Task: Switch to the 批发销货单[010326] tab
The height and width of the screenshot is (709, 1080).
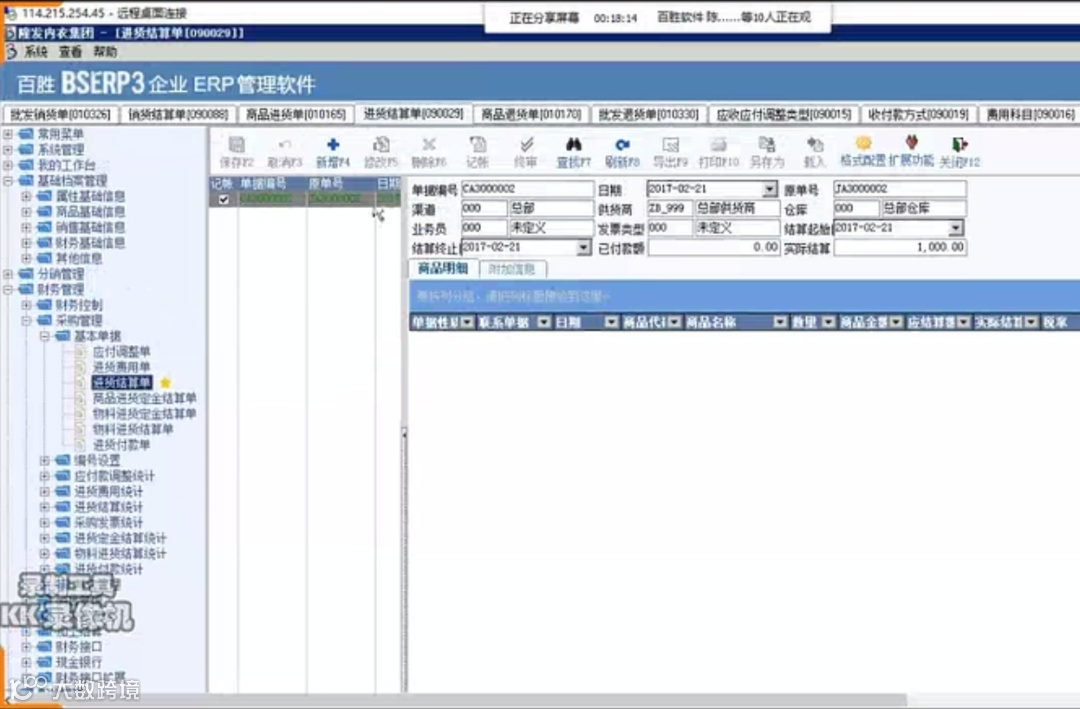Action: (61, 114)
